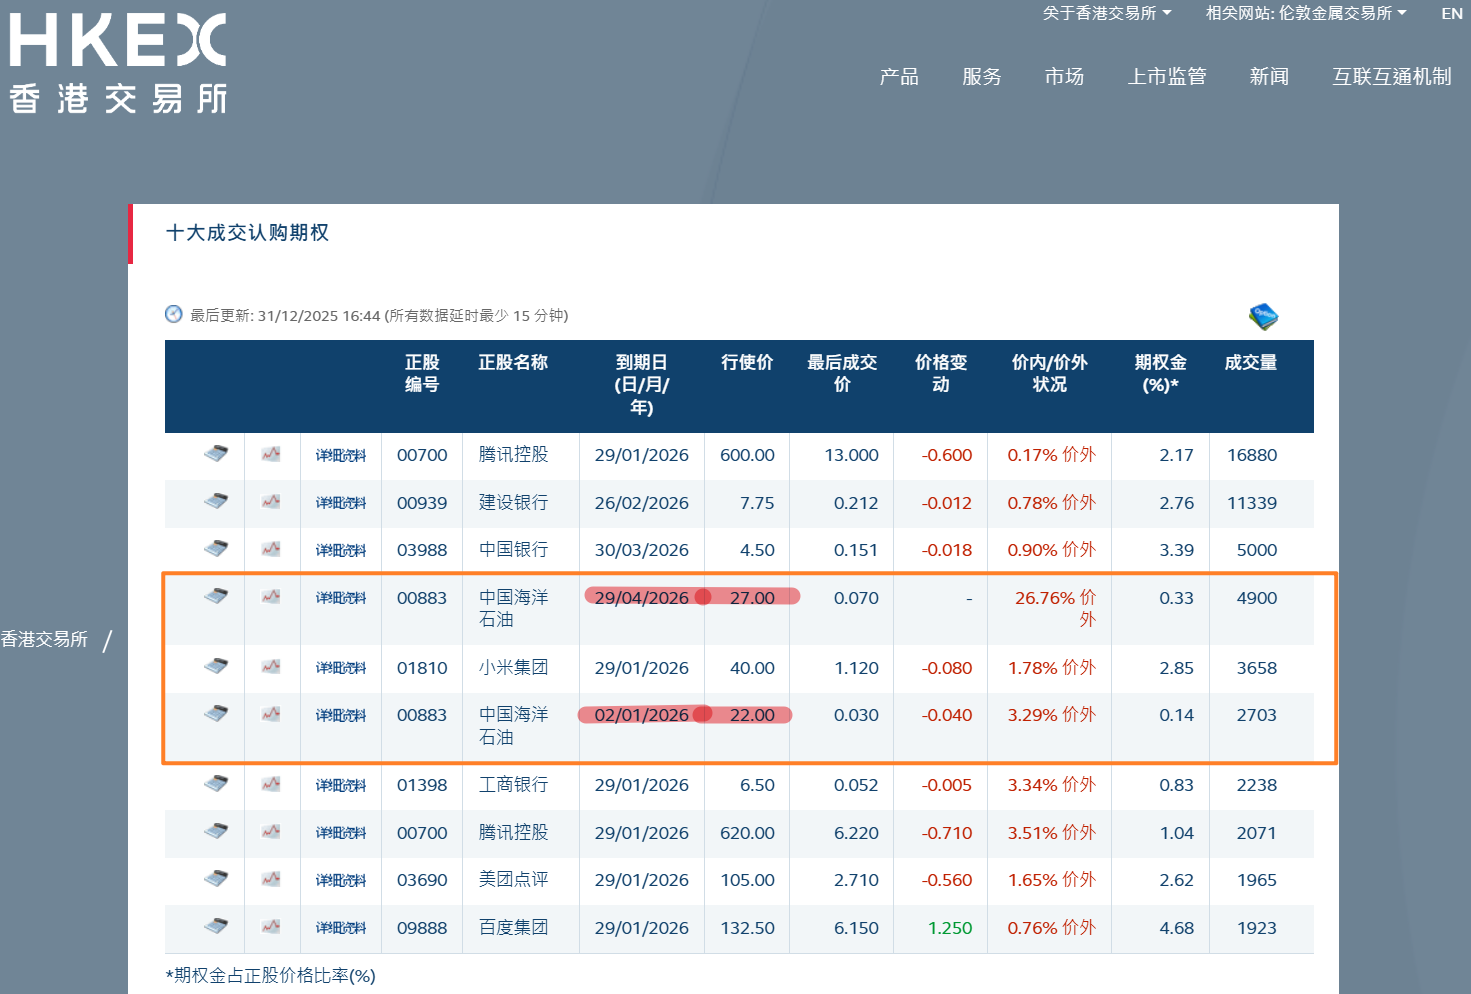Click 详细资料 link for 百度集团
1471x994 pixels.
point(341,928)
